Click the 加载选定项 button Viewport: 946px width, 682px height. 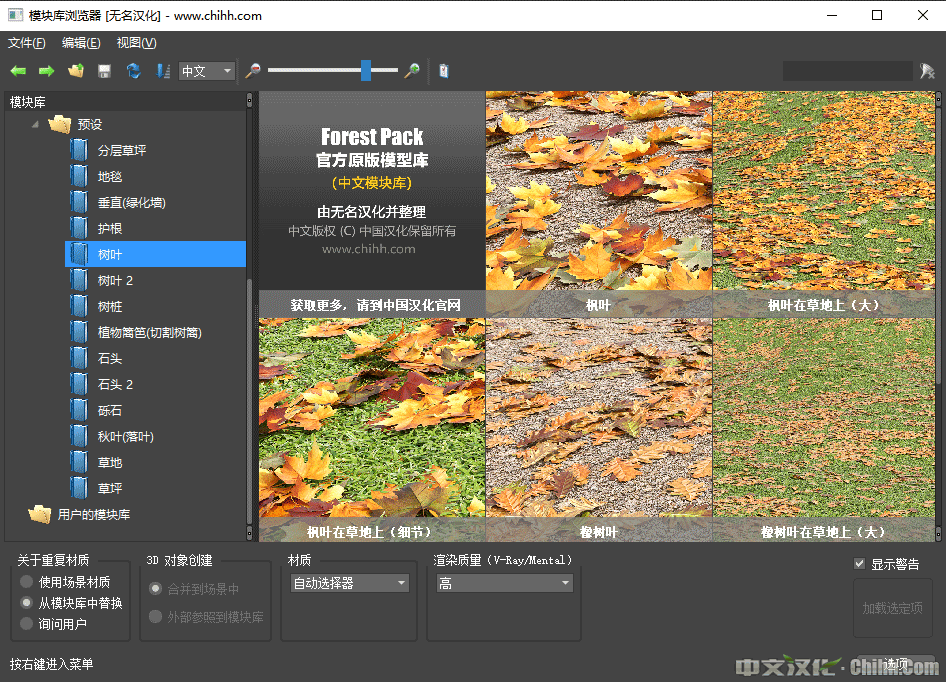click(x=892, y=608)
